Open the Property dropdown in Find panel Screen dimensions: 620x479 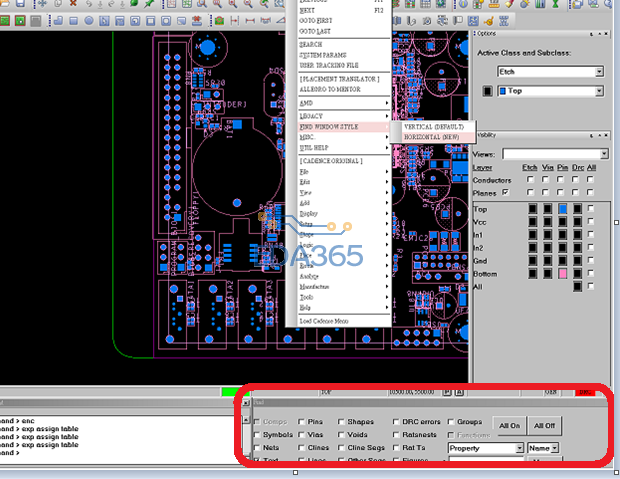tap(520, 448)
